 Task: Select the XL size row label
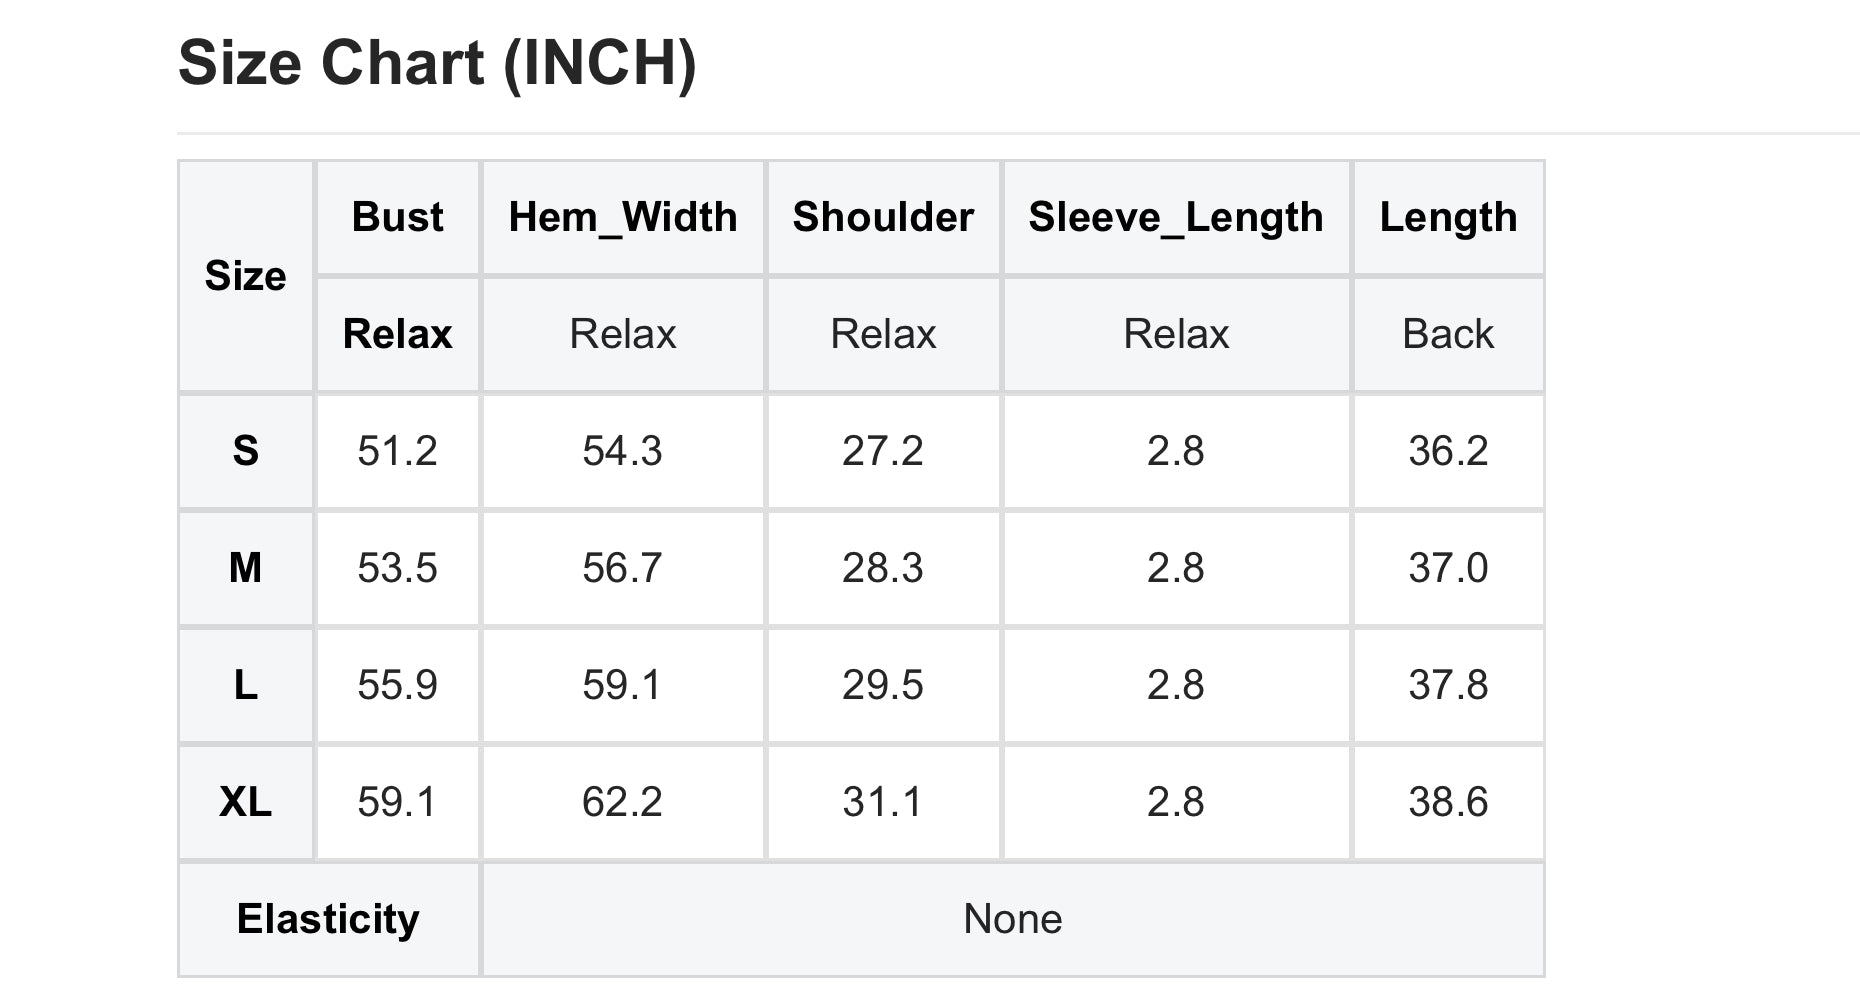tap(245, 802)
